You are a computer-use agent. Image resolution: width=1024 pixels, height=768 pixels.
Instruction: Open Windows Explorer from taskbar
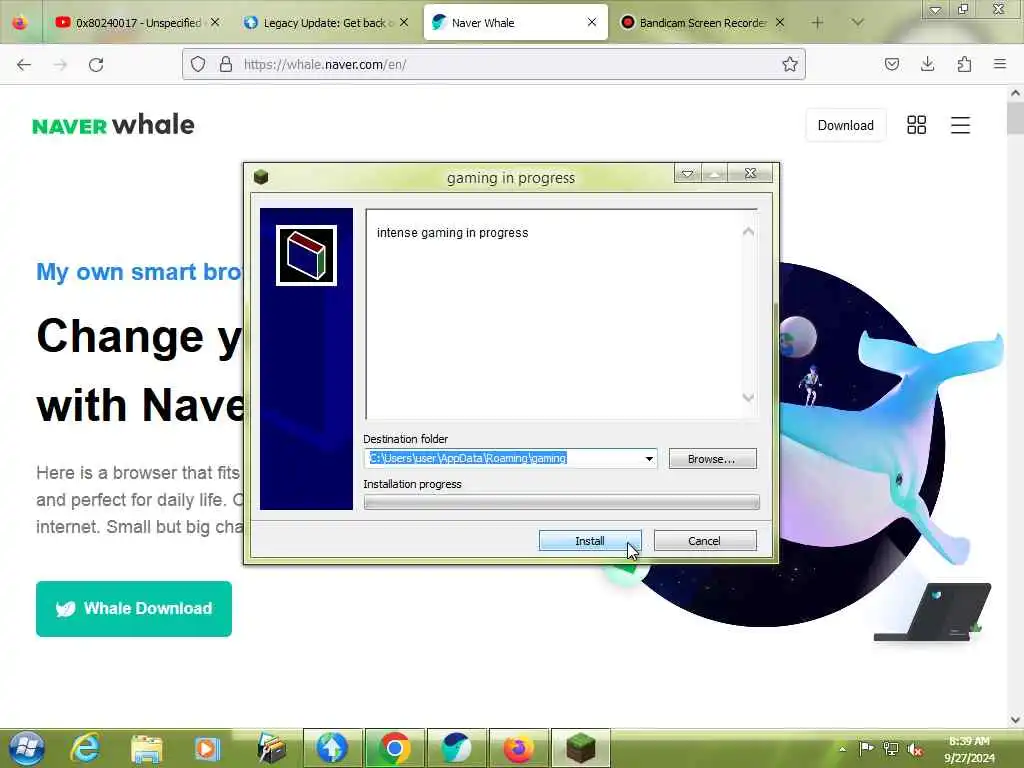point(146,748)
